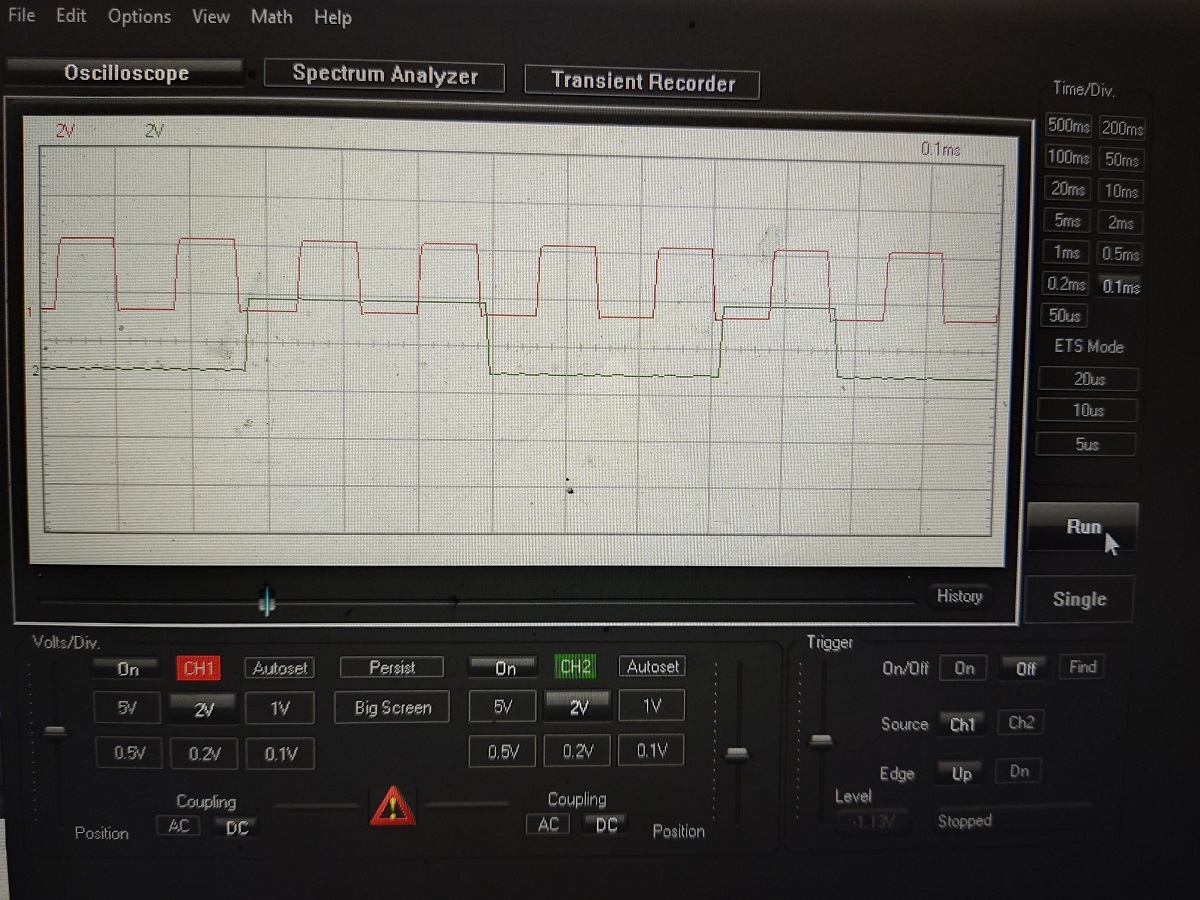The width and height of the screenshot is (1200, 900).
Task: Choose ETS mode 20us
Action: pyautogui.click(x=1088, y=379)
